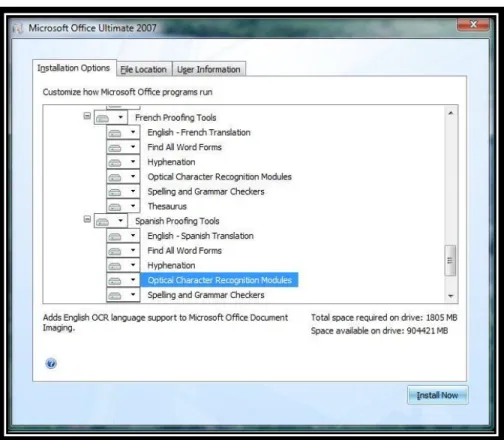Click the feature list scrollbar thumb

[450, 260]
